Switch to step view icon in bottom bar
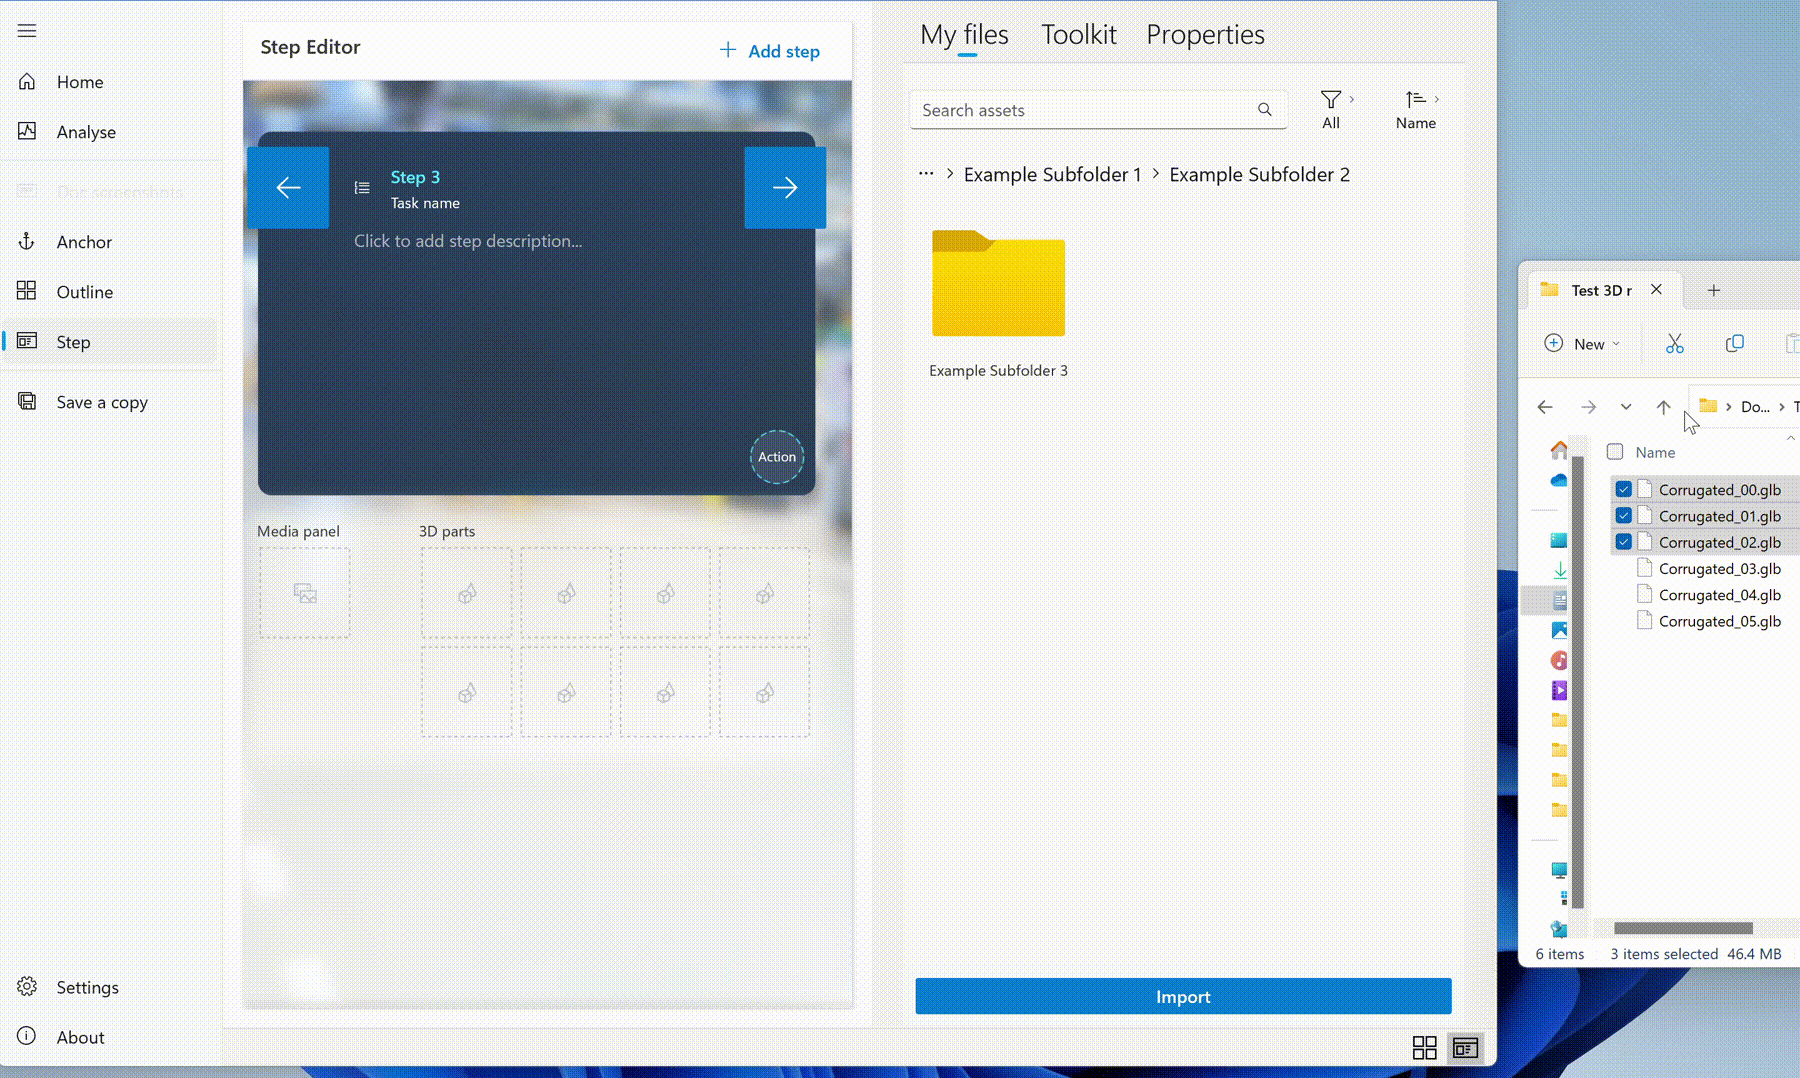1800x1078 pixels. 1466,1048
